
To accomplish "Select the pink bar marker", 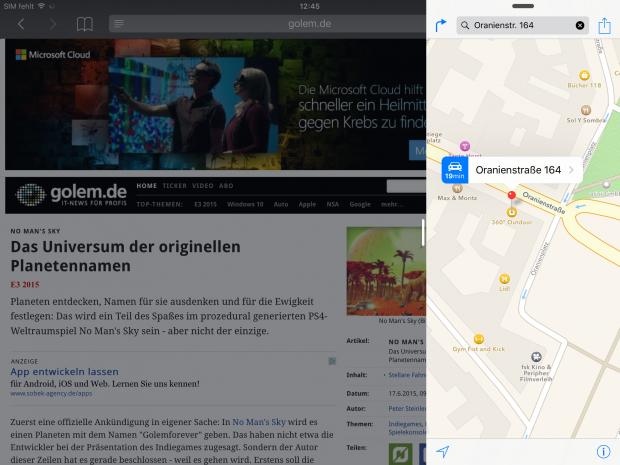I will (x=465, y=146).
